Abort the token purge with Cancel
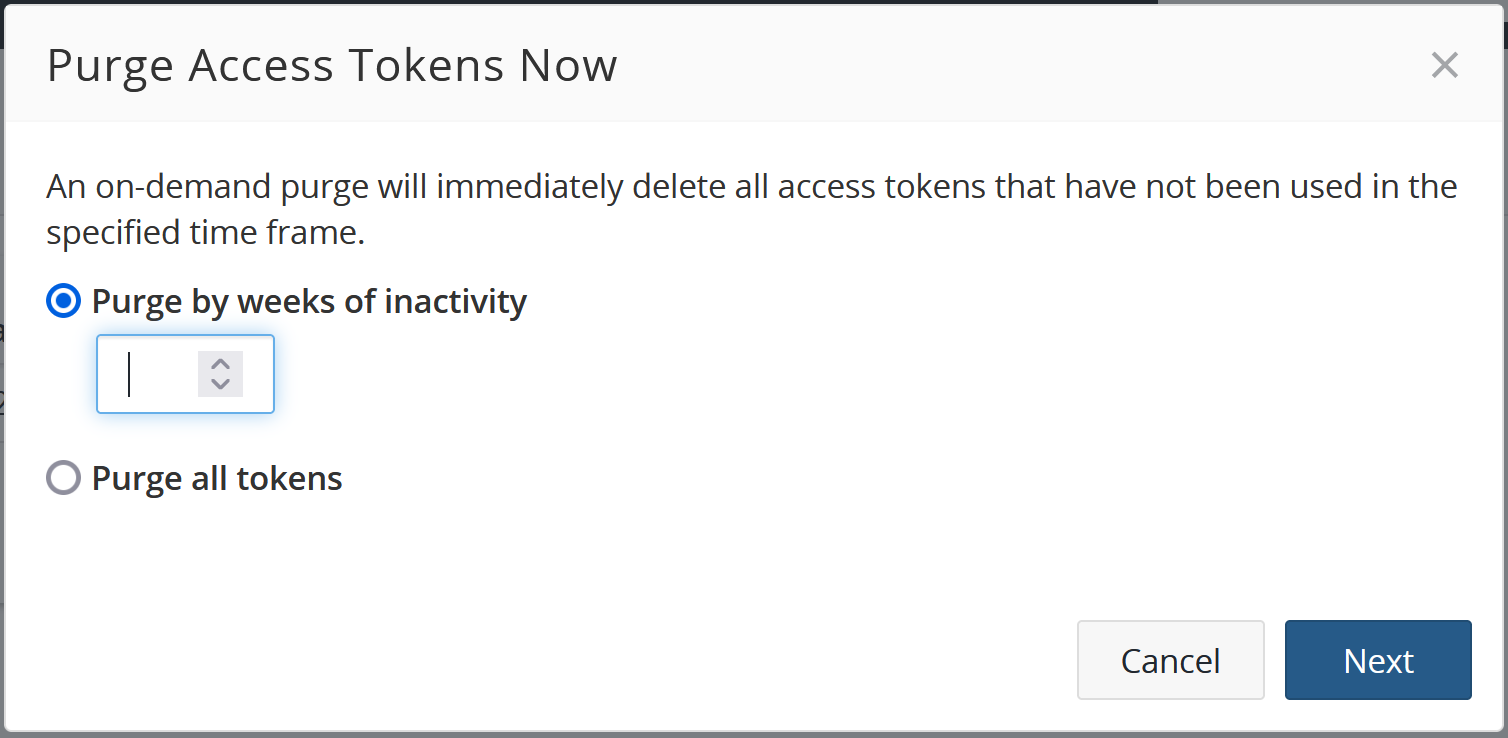The image size is (1508, 738). click(x=1170, y=660)
